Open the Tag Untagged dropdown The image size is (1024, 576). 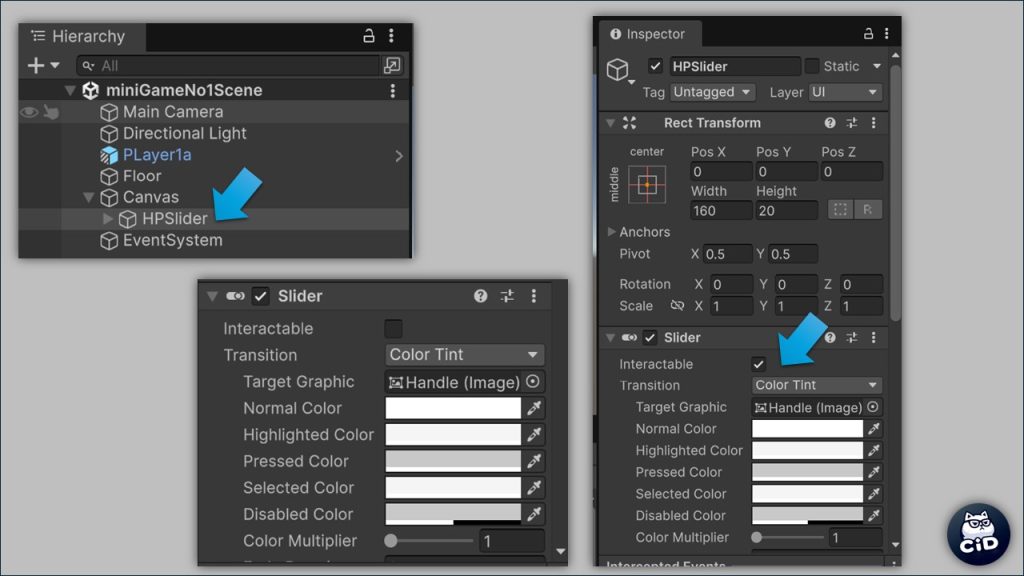pos(712,92)
